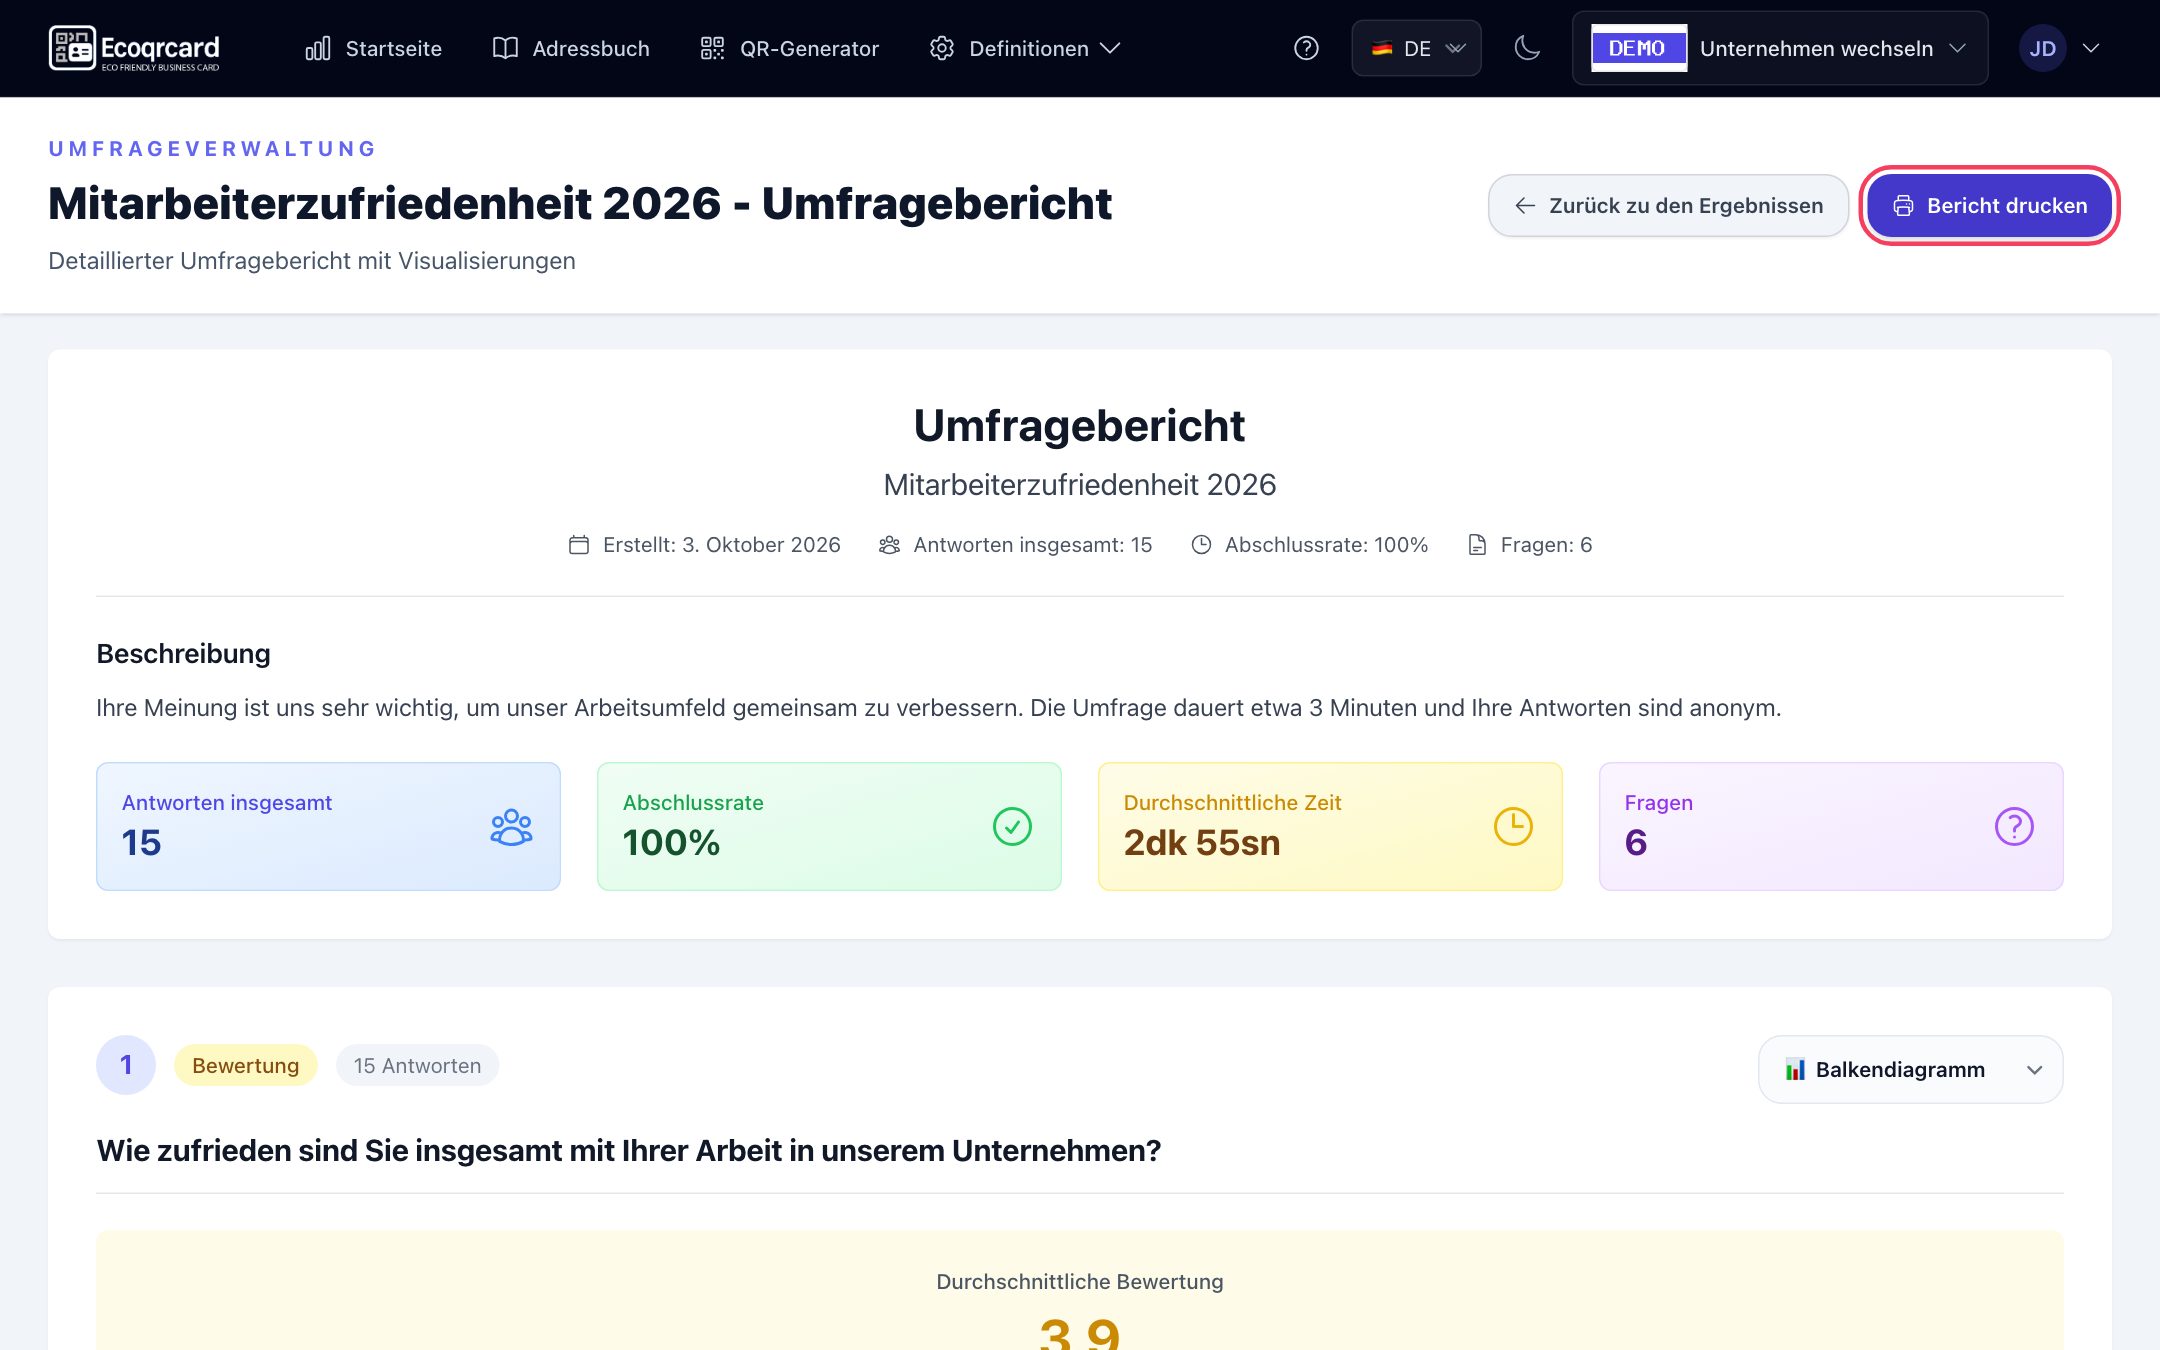The height and width of the screenshot is (1350, 2160).
Task: Click purple question icon in Fragen card
Action: click(x=2014, y=827)
